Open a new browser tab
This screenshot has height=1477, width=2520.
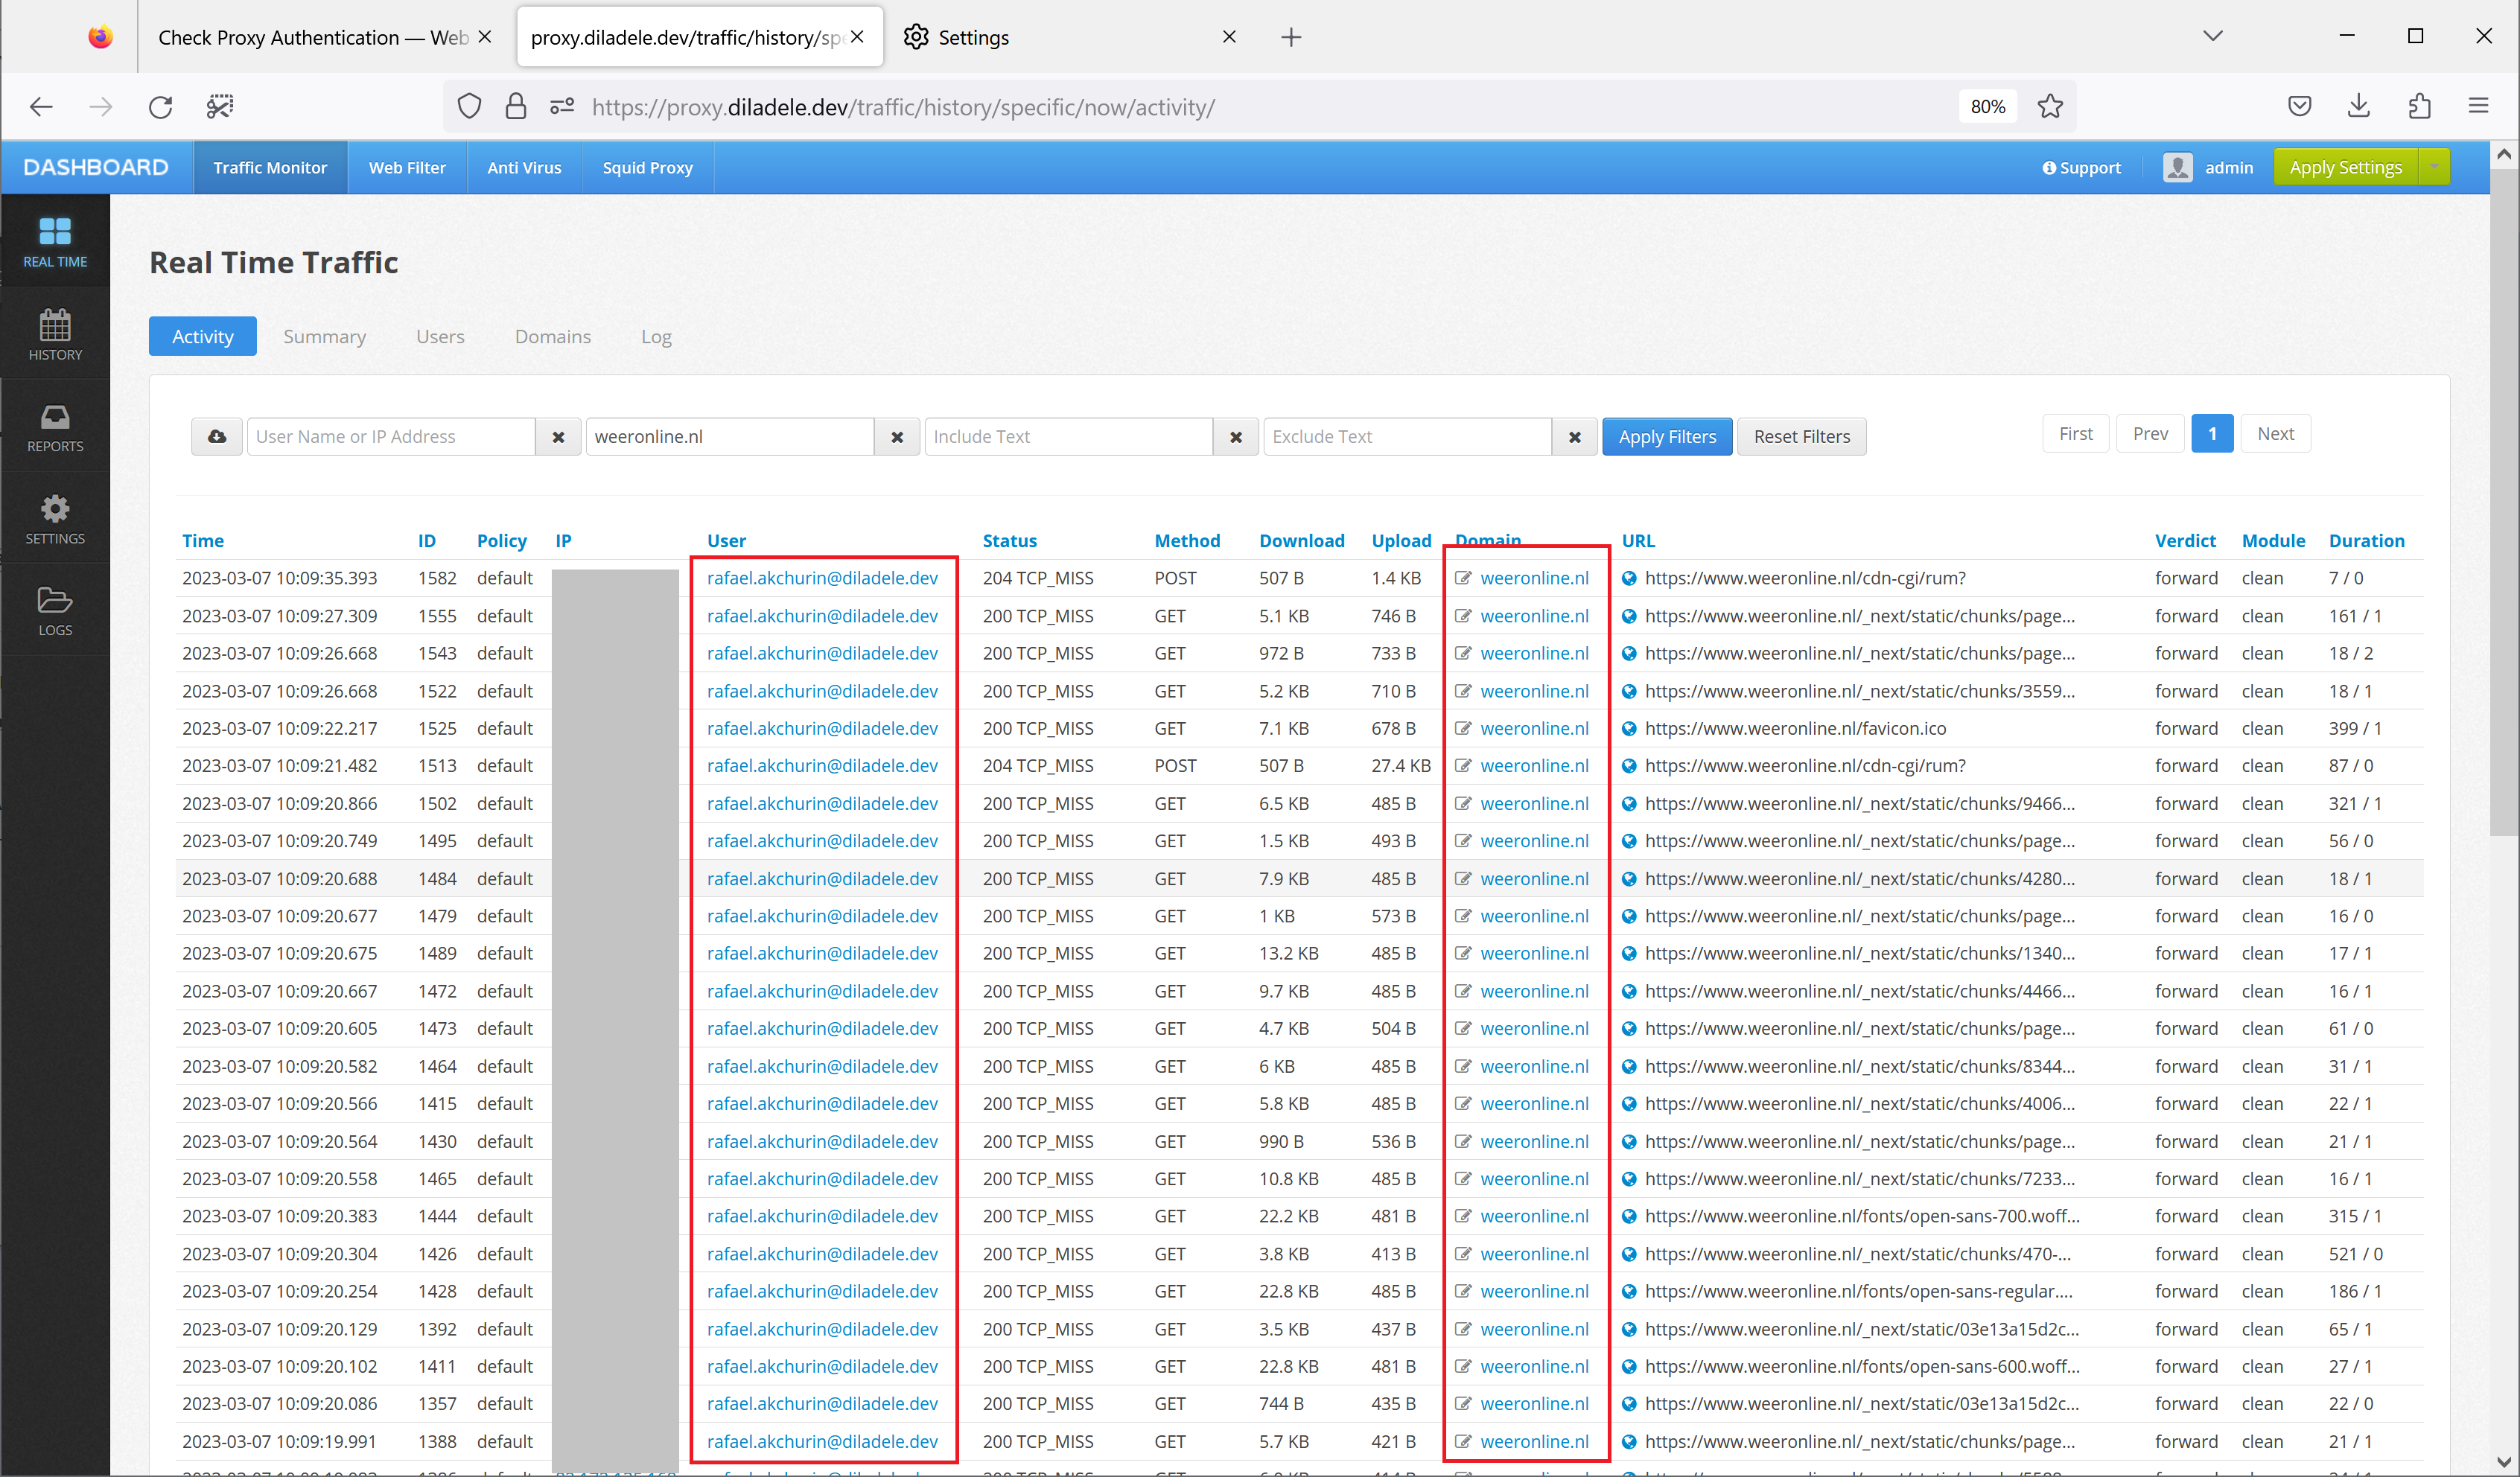[1291, 37]
